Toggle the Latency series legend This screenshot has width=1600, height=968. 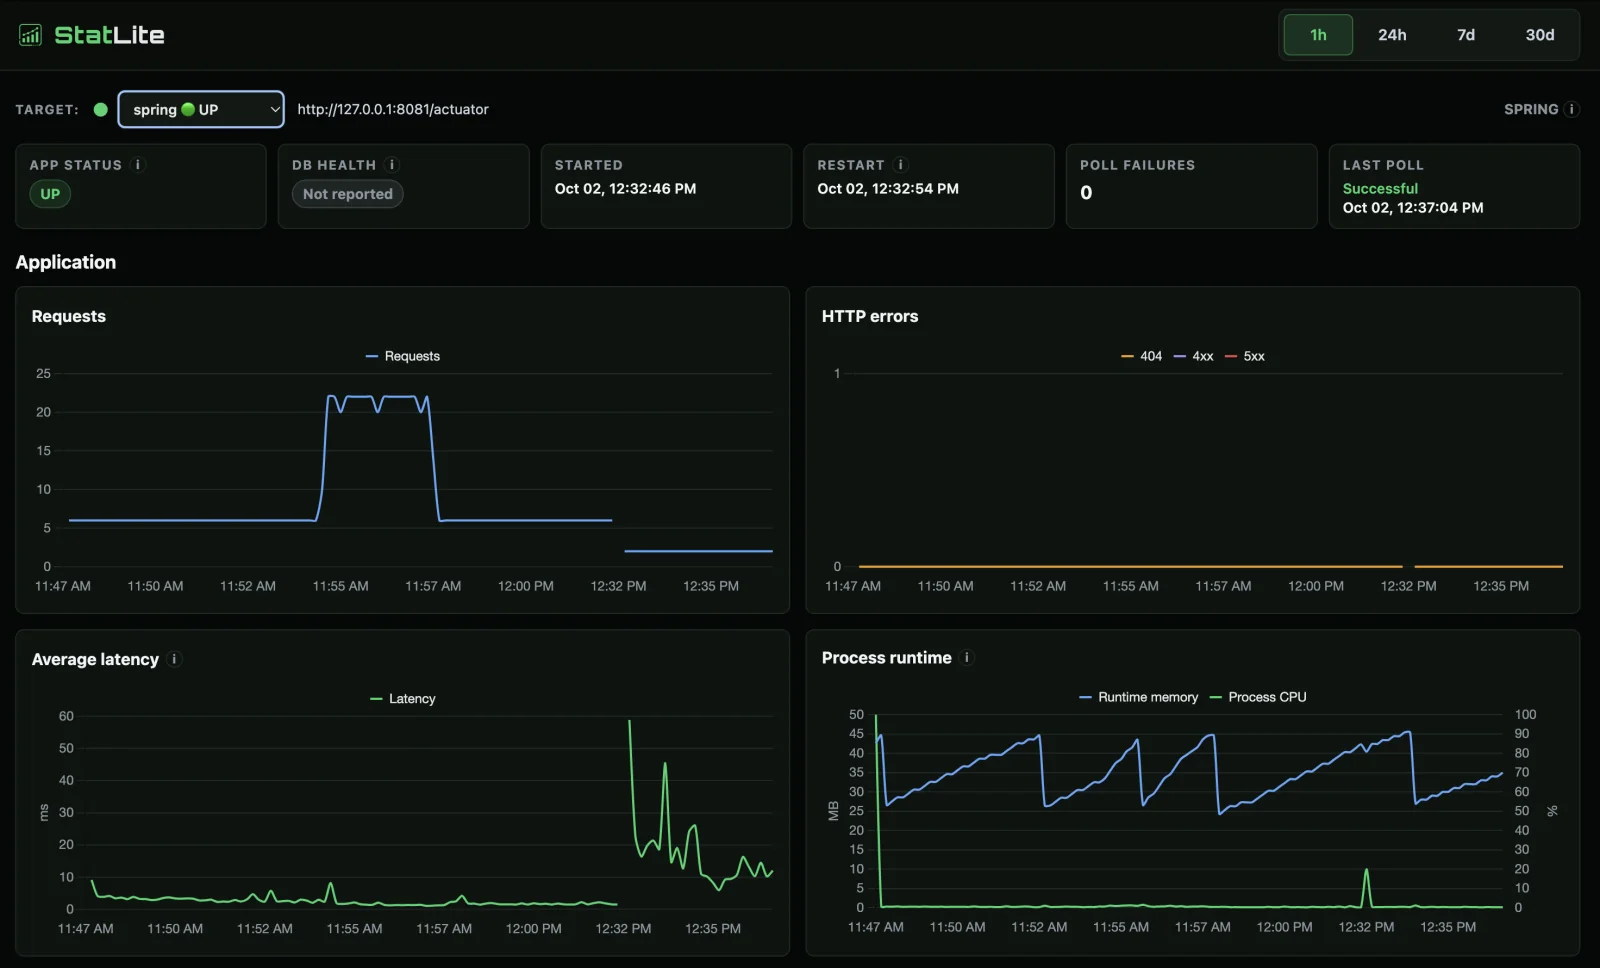click(x=403, y=699)
